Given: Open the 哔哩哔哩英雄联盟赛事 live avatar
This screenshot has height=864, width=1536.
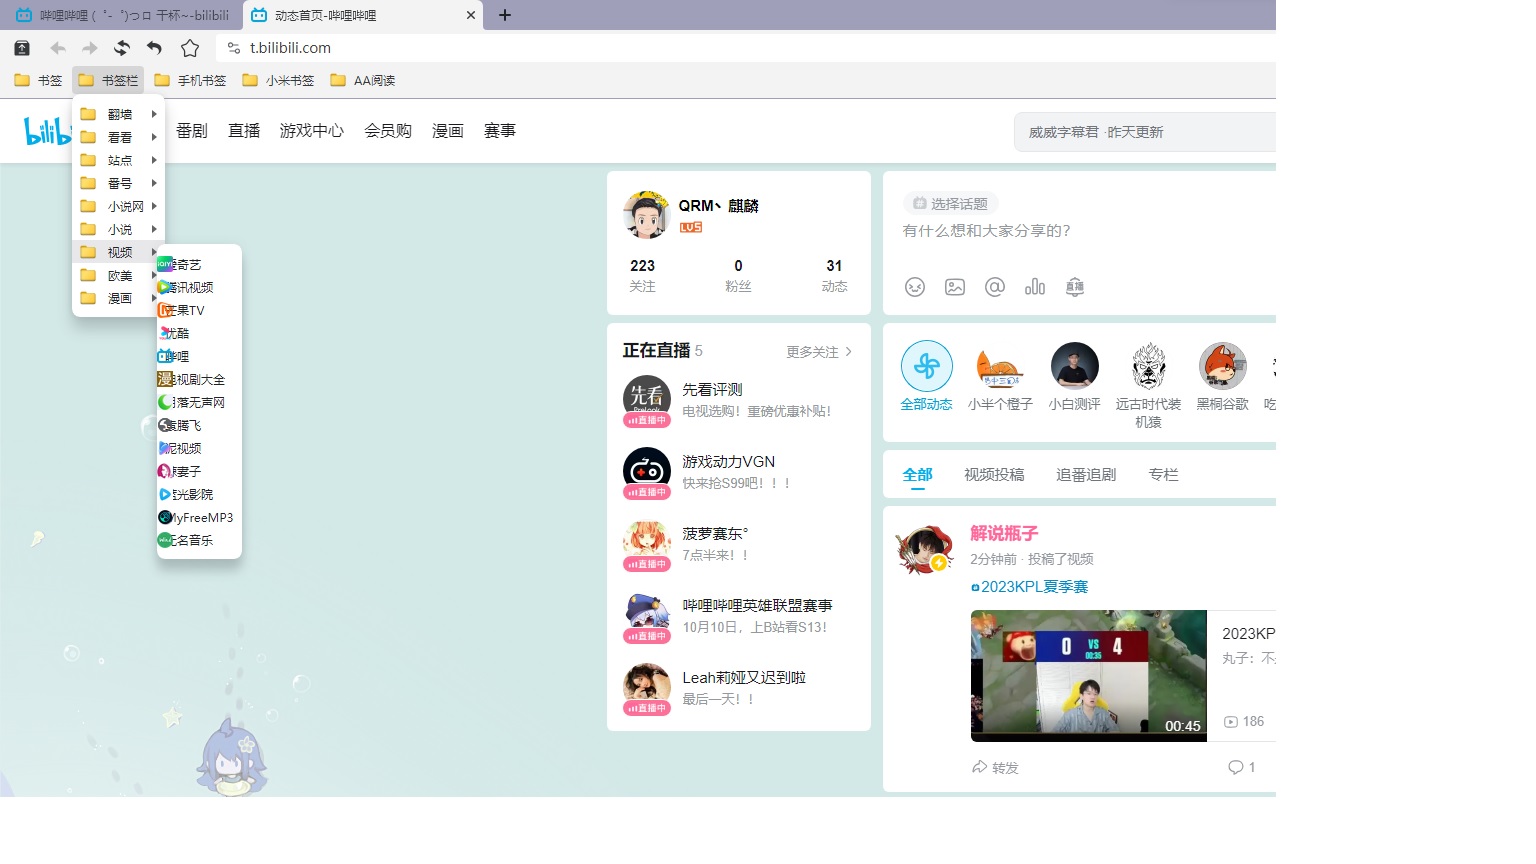Looking at the screenshot, I should 647,616.
